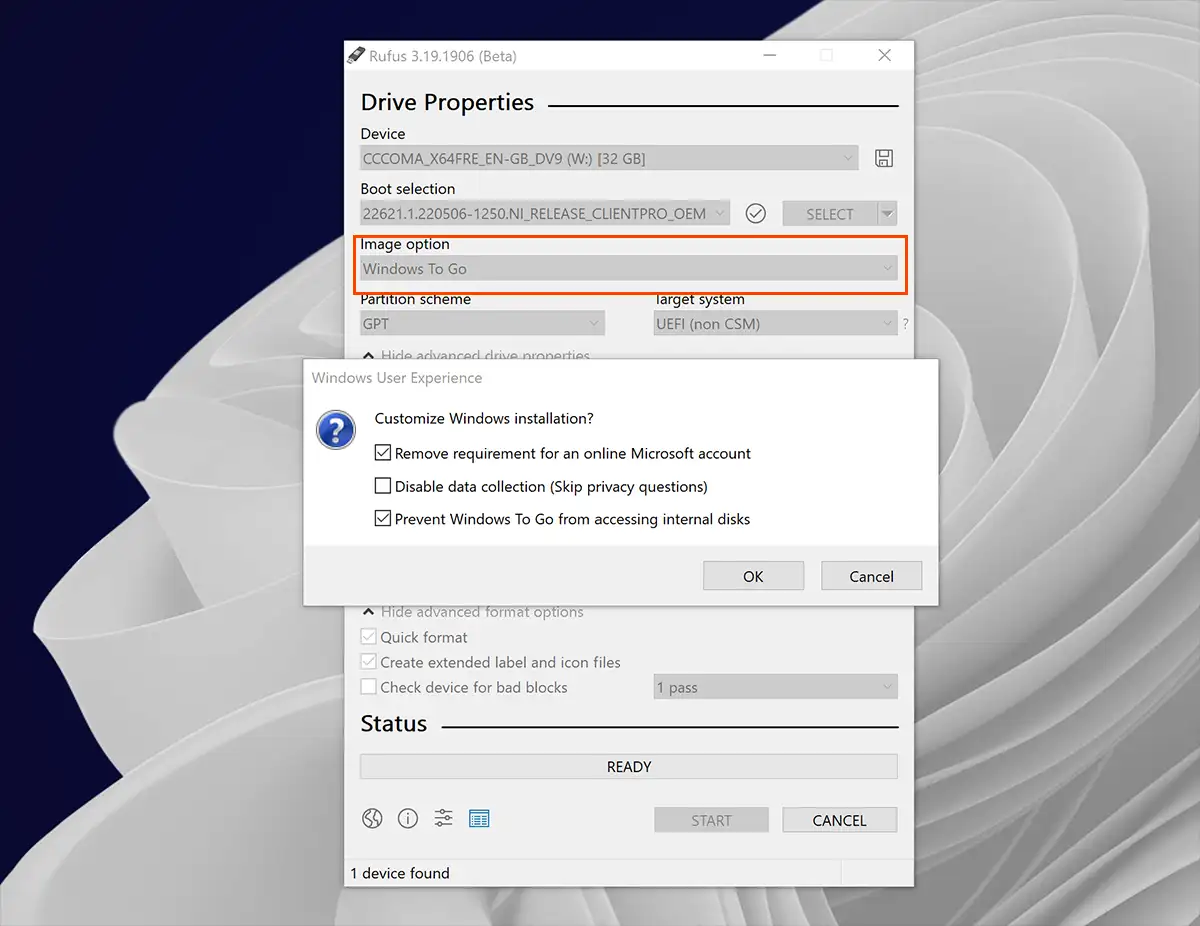Open the Target system UEFI dropdown
This screenshot has height=926, width=1200.
775,323
